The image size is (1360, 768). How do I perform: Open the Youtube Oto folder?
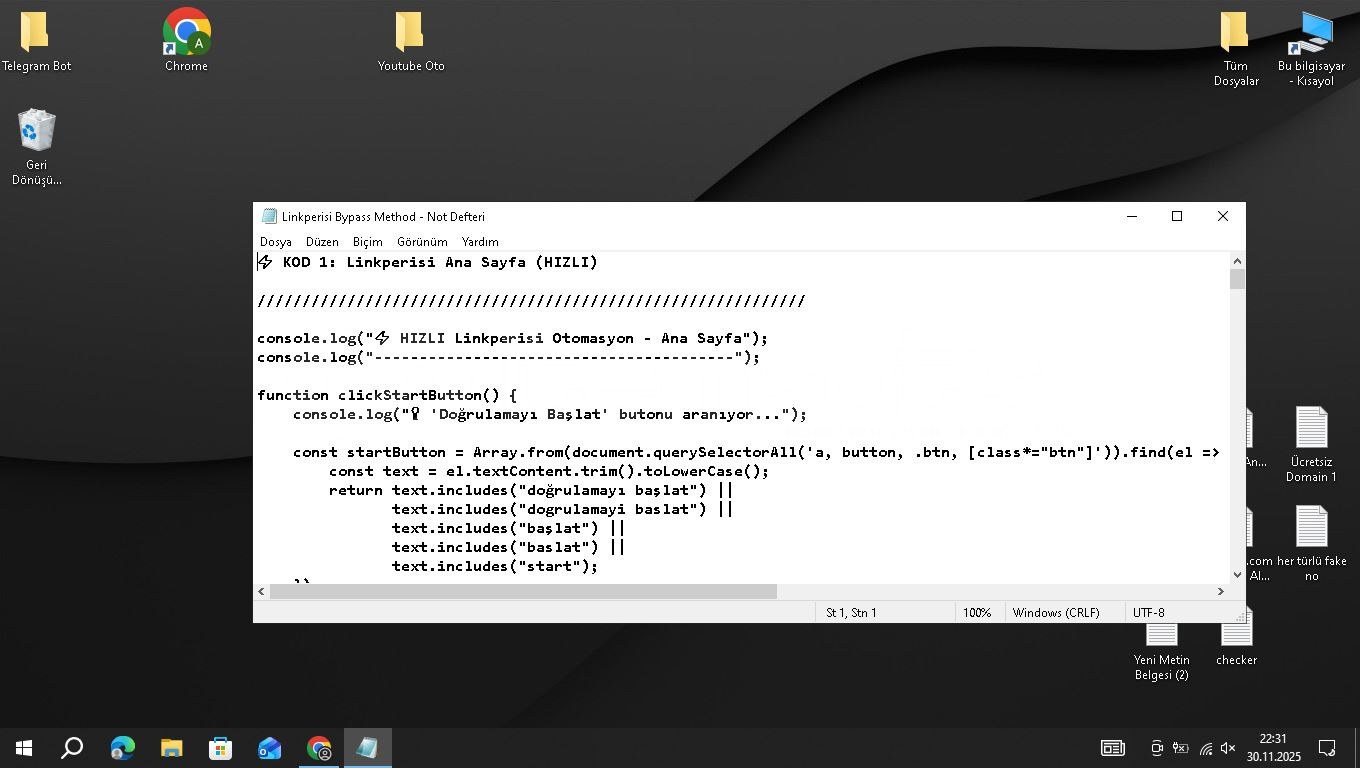click(410, 35)
